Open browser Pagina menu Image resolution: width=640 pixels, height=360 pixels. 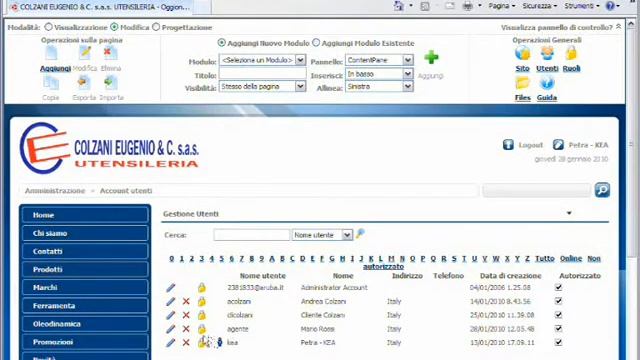(x=502, y=6)
